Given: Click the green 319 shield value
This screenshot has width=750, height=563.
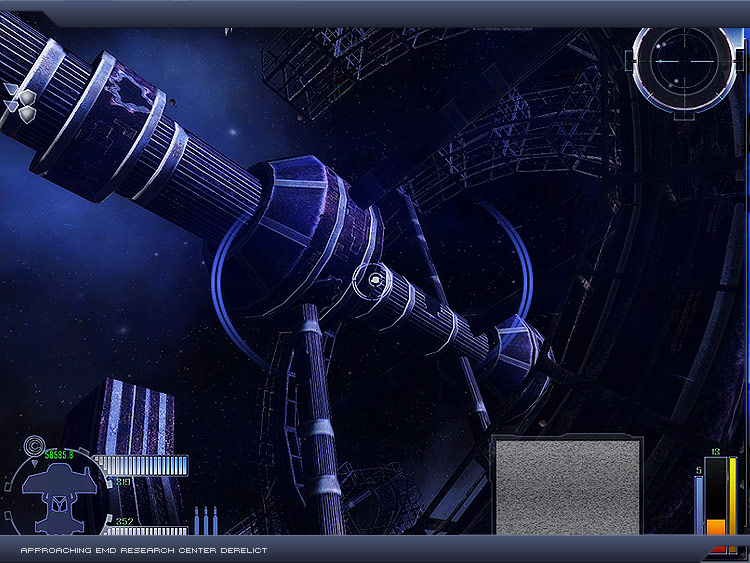Looking at the screenshot, I should tap(123, 482).
